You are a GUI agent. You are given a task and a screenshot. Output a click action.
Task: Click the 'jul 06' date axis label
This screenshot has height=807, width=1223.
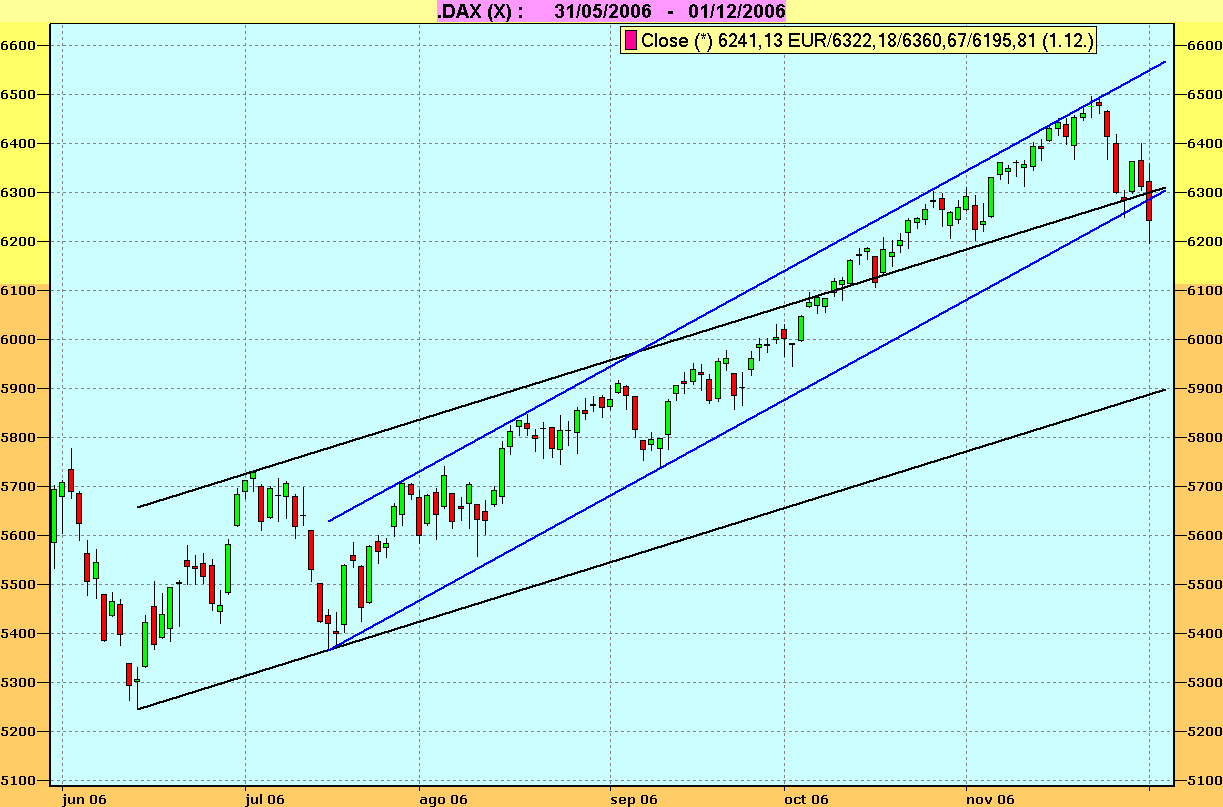point(265,798)
